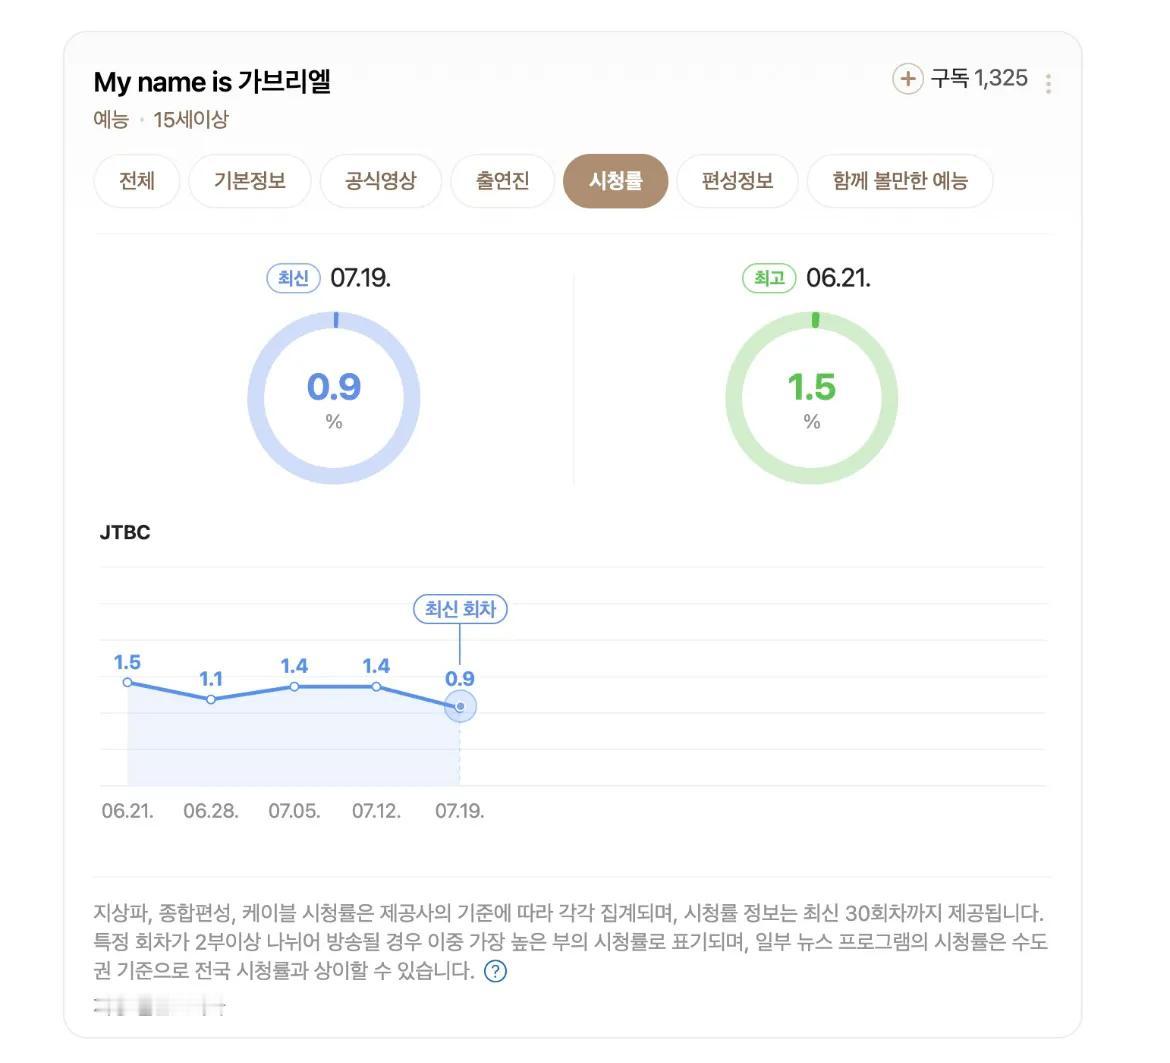Click the question mark help icon
Image resolution: width=1170 pixels, height=1063 pixels.
click(x=495, y=971)
